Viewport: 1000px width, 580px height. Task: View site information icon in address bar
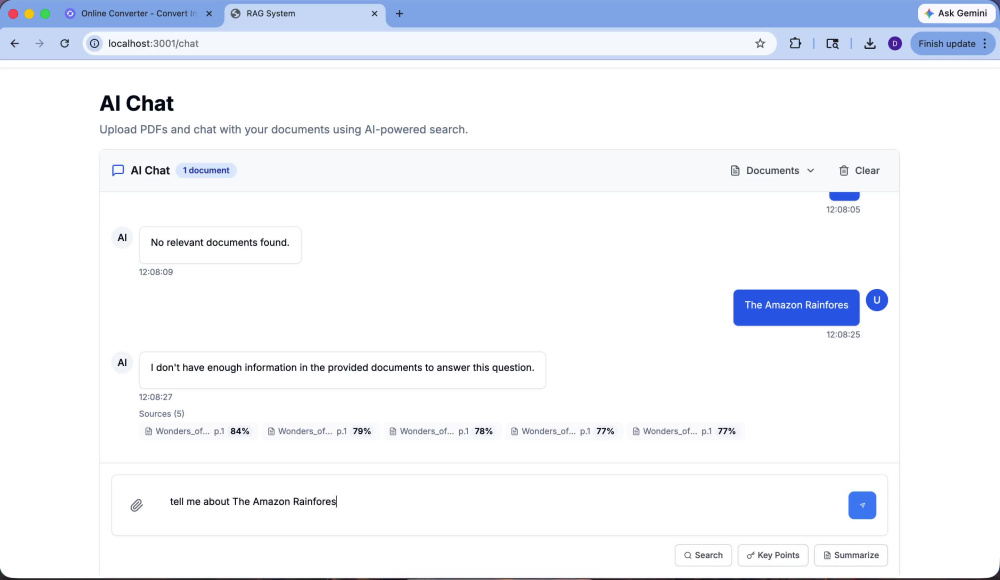tap(94, 43)
